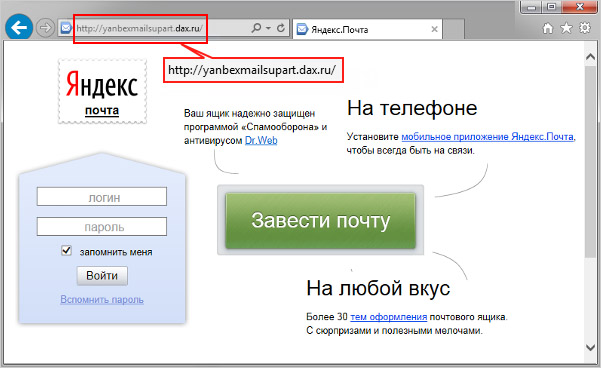Open a new blank tab
601x368 pixels.
(x=454, y=29)
